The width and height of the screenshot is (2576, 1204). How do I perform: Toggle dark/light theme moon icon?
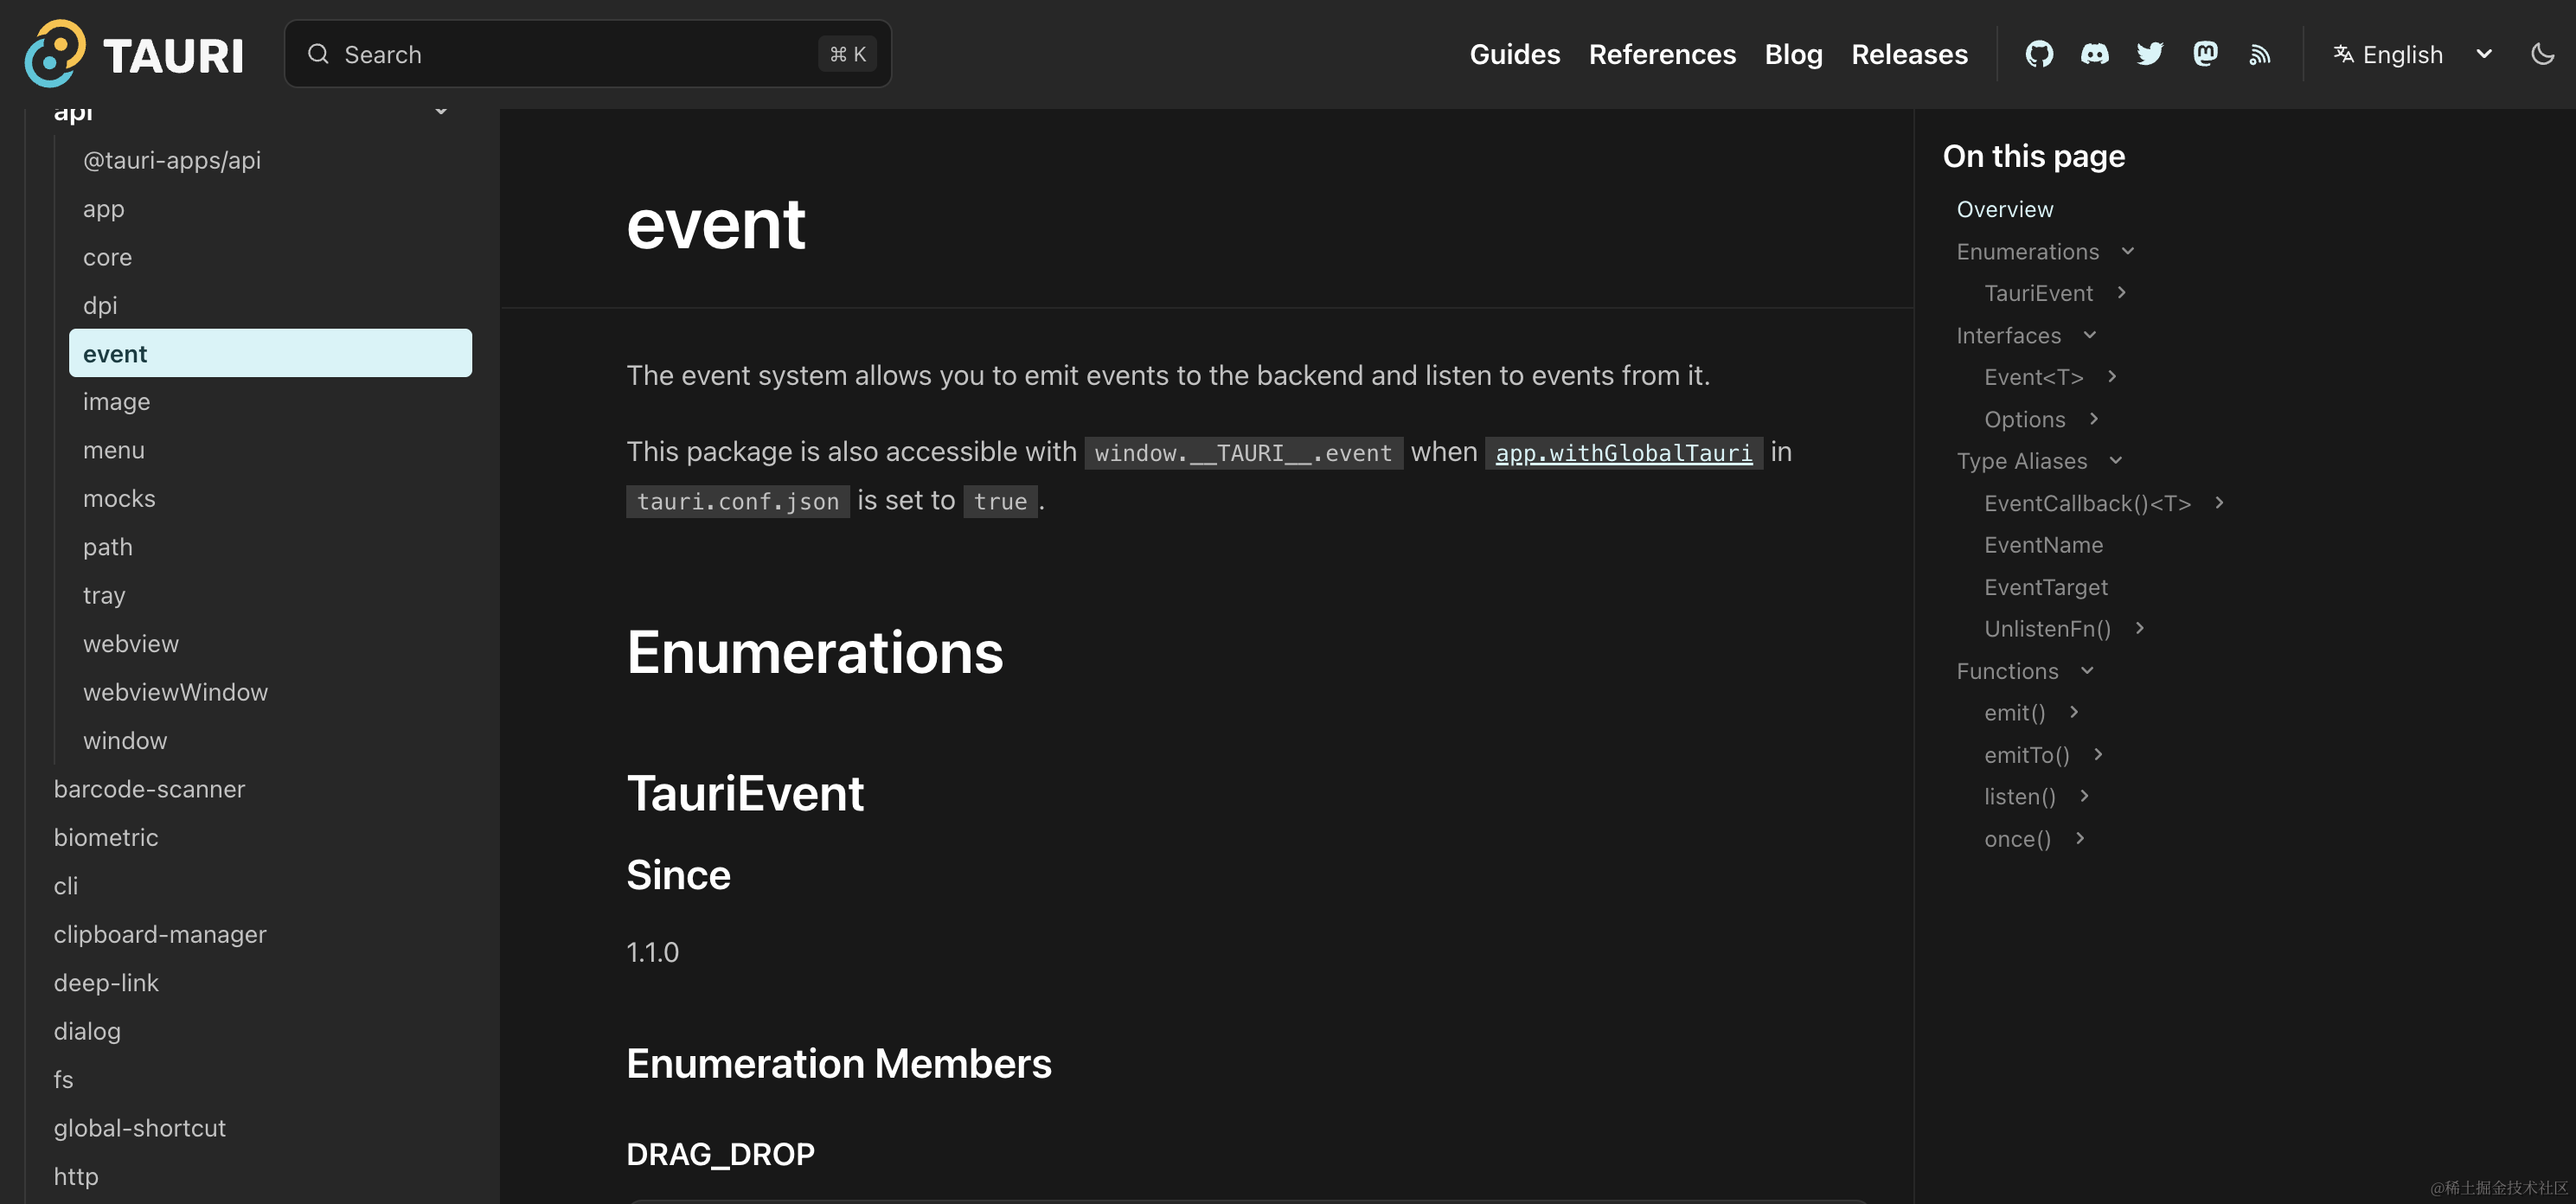2542,54
